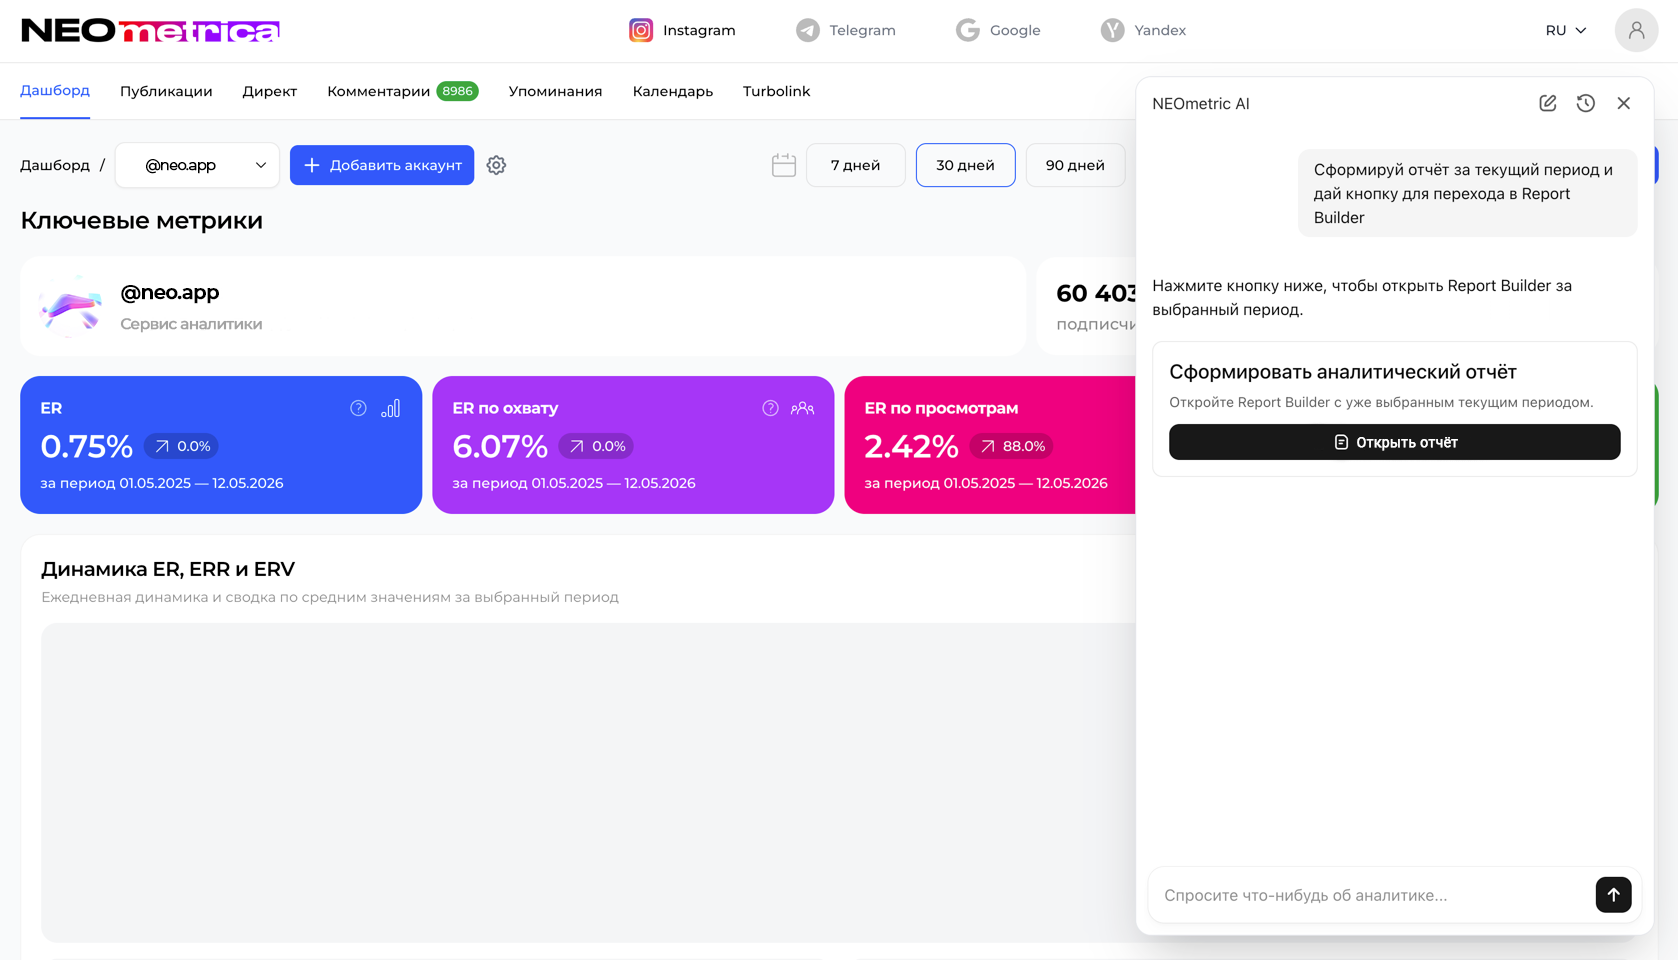1679x960 pixels.
Task: Click the 2.42% ER по просмотрам value
Action: 911,446
